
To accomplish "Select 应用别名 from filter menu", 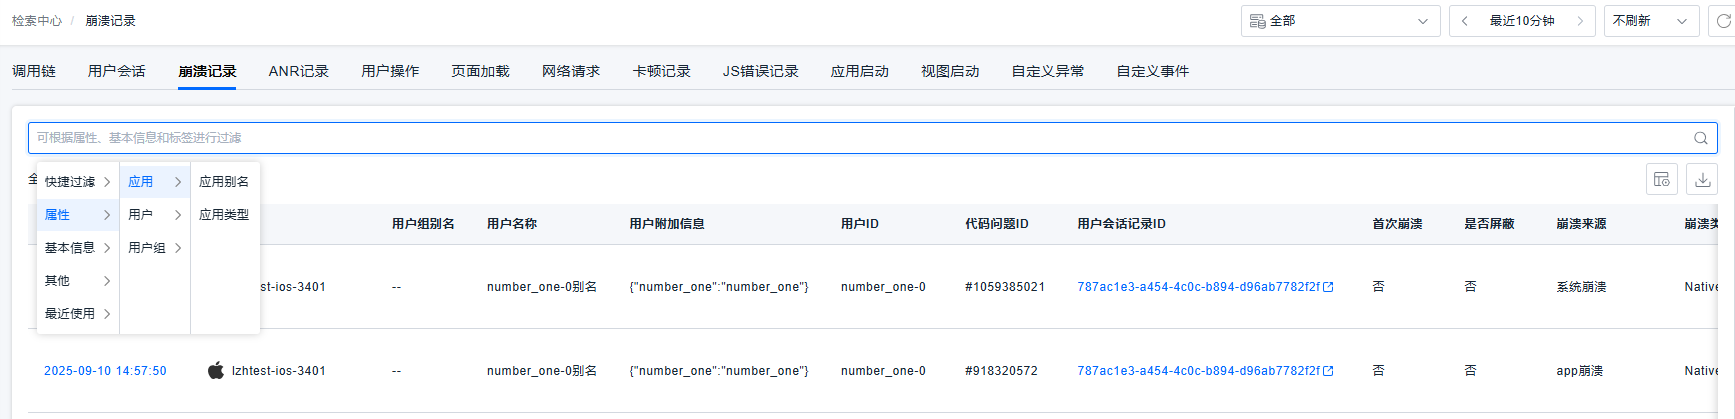I will click(x=224, y=182).
